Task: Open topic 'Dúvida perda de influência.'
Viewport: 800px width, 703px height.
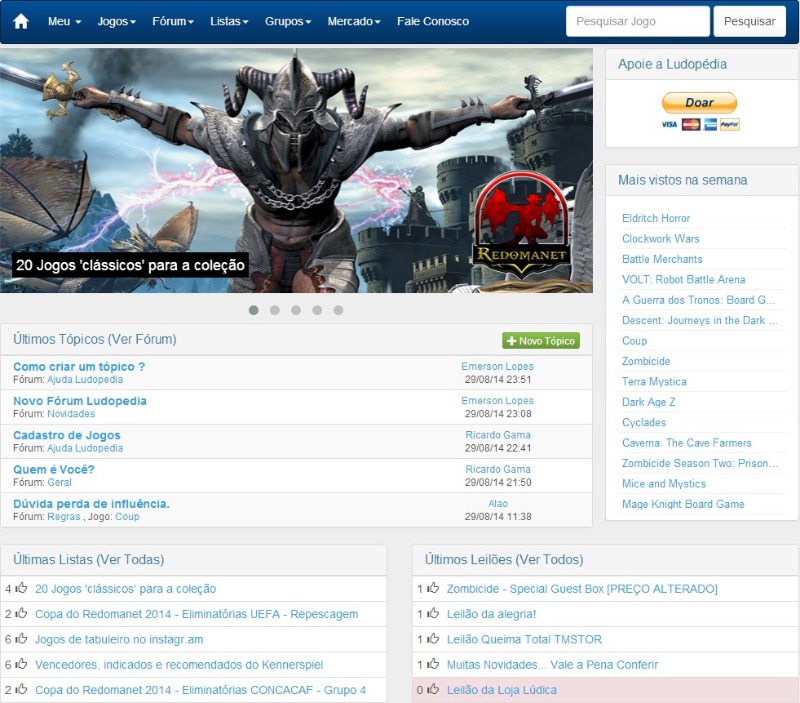Action: coord(91,504)
